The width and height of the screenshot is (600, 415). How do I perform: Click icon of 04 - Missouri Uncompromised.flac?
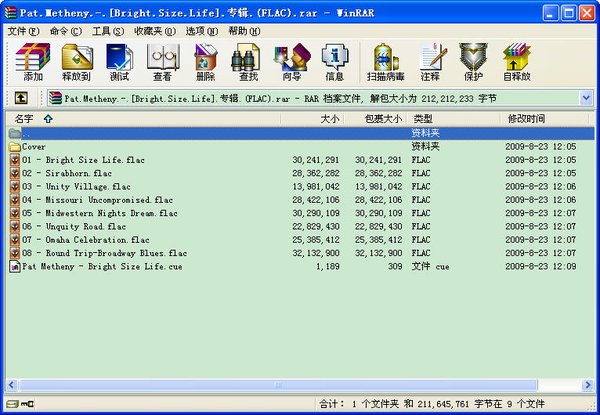coord(15,200)
